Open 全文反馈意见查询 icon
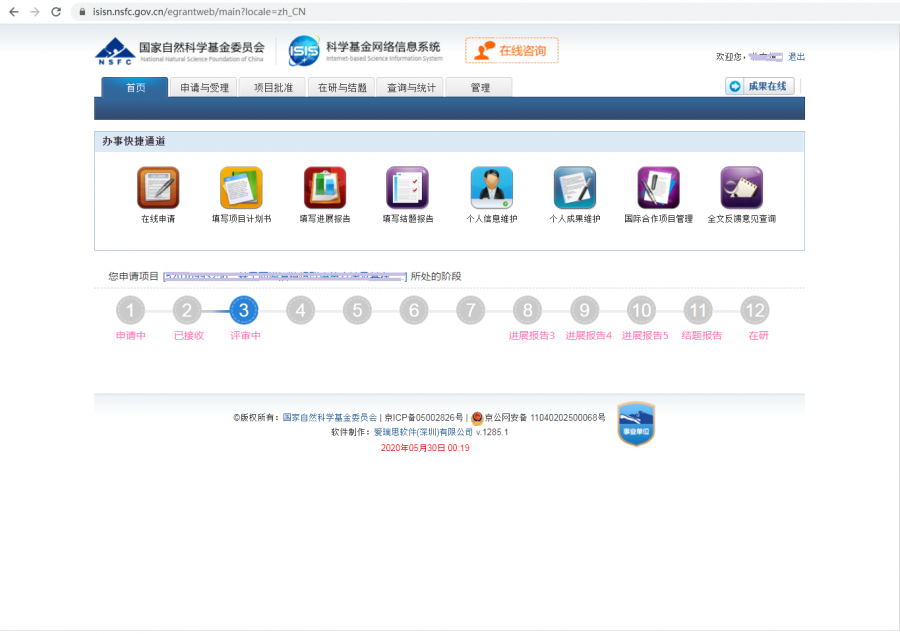The height and width of the screenshot is (634, 900). pos(741,188)
